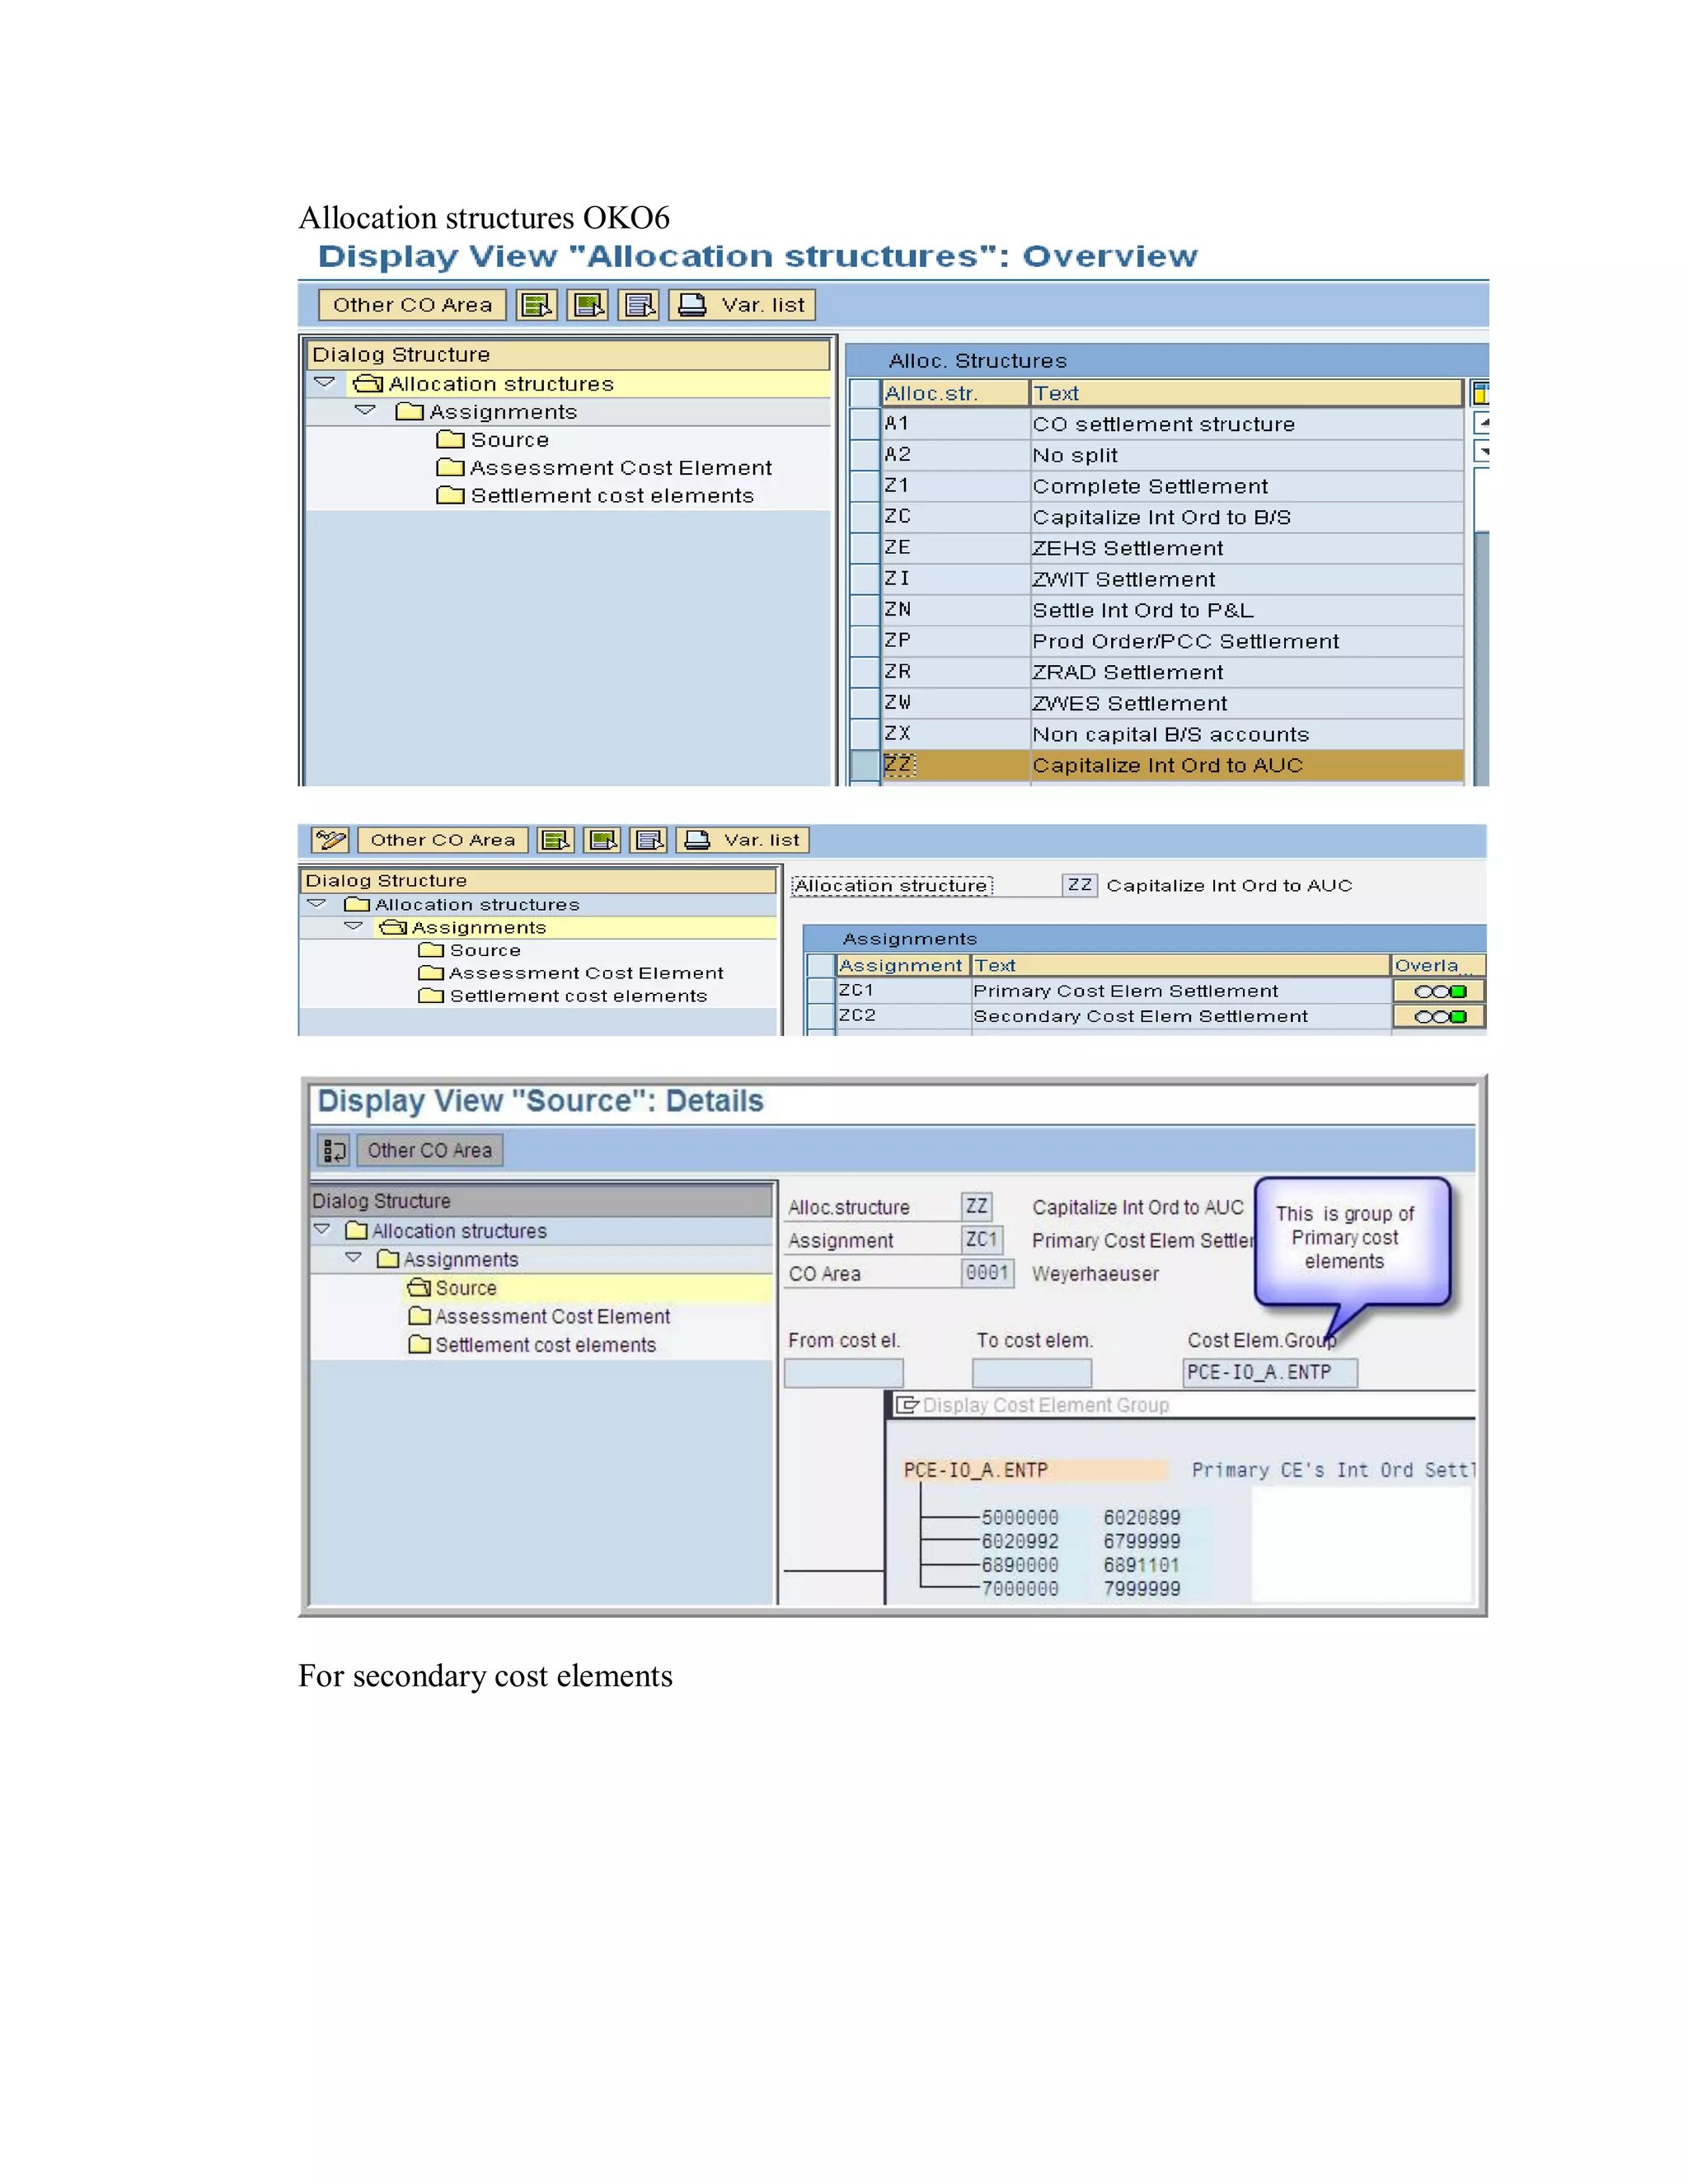Click Other CO Area button beside pencil icon

coord(443,840)
